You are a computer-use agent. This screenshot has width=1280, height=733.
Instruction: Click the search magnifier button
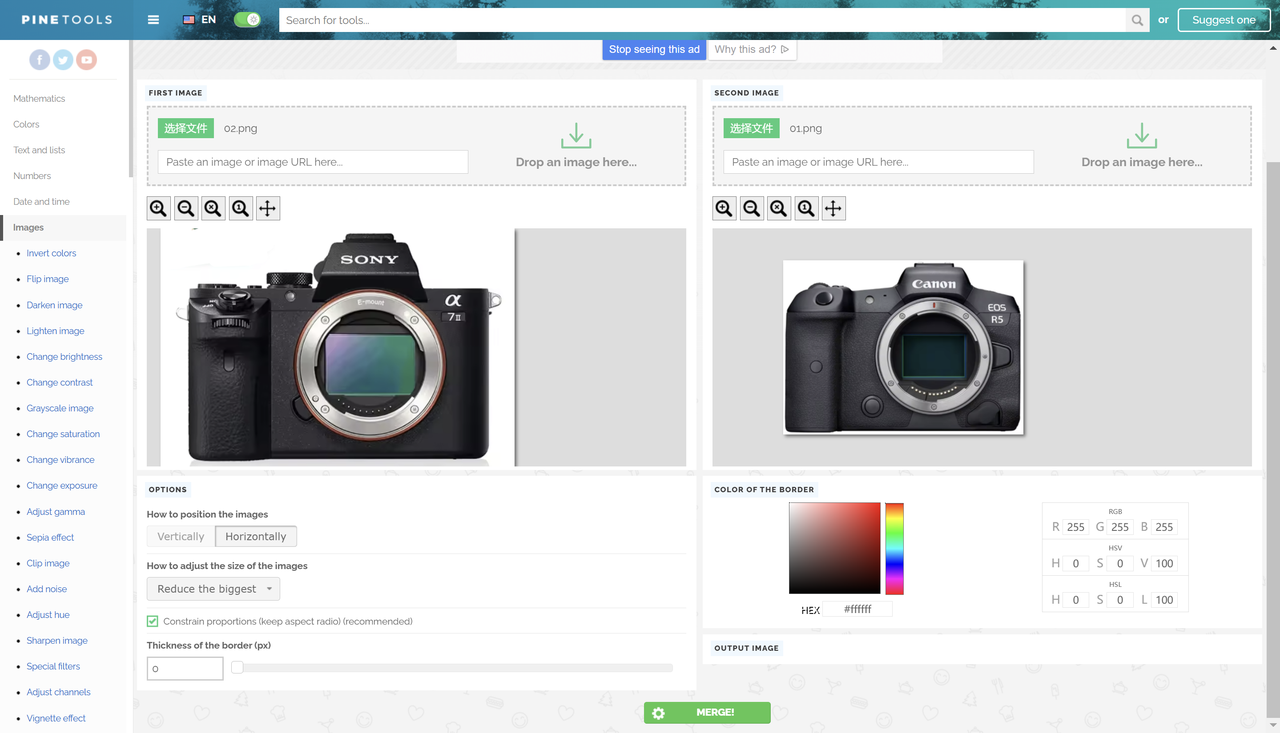pyautogui.click(x=1137, y=20)
